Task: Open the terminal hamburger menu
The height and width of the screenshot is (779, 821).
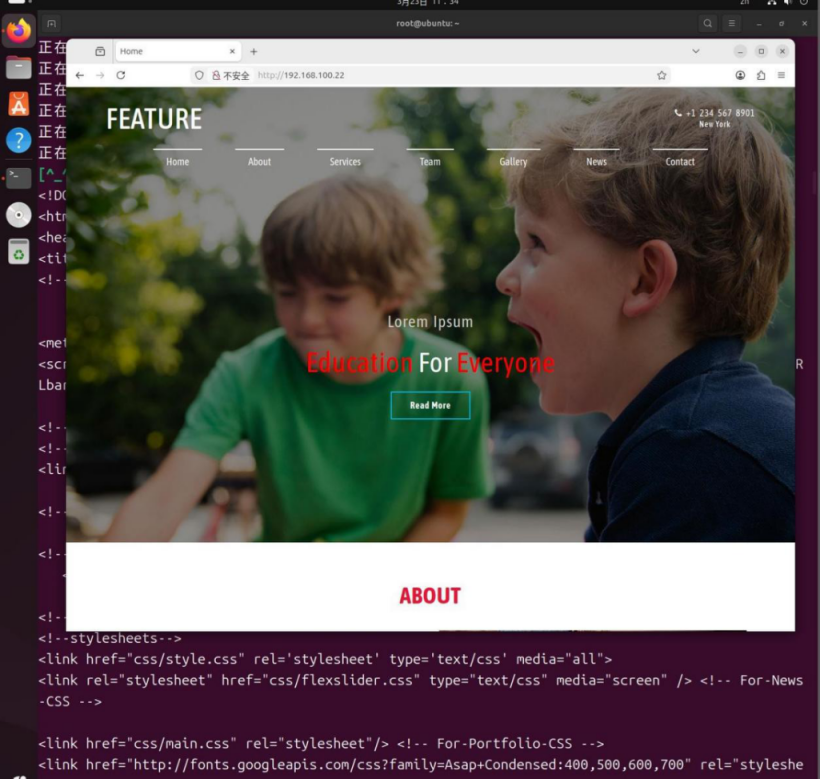Action: [x=731, y=24]
